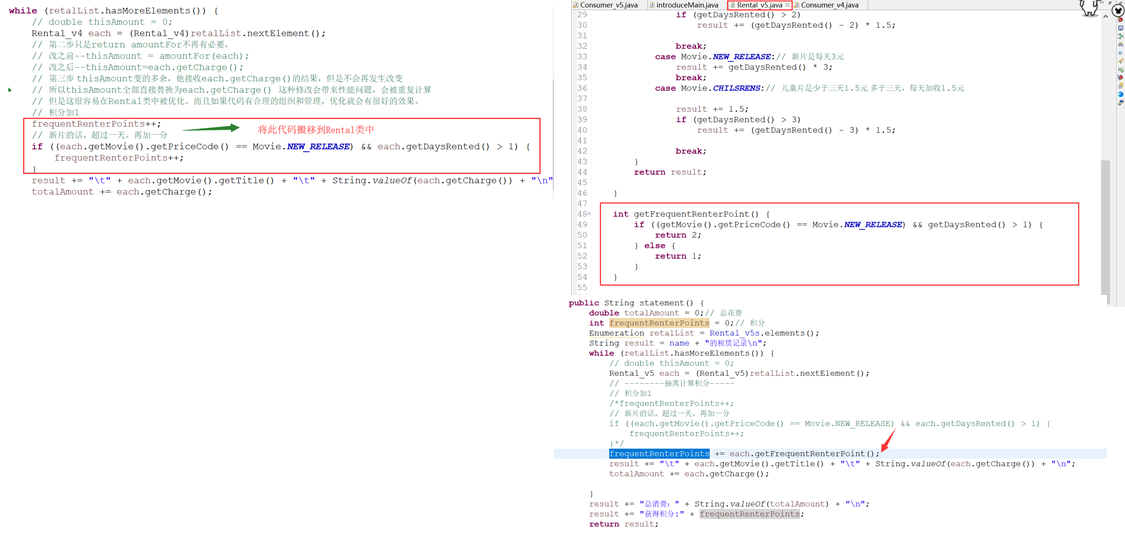Click the Consumer_v4.java tab file icon
Screen dimensions: 1125x533
coord(797,5)
